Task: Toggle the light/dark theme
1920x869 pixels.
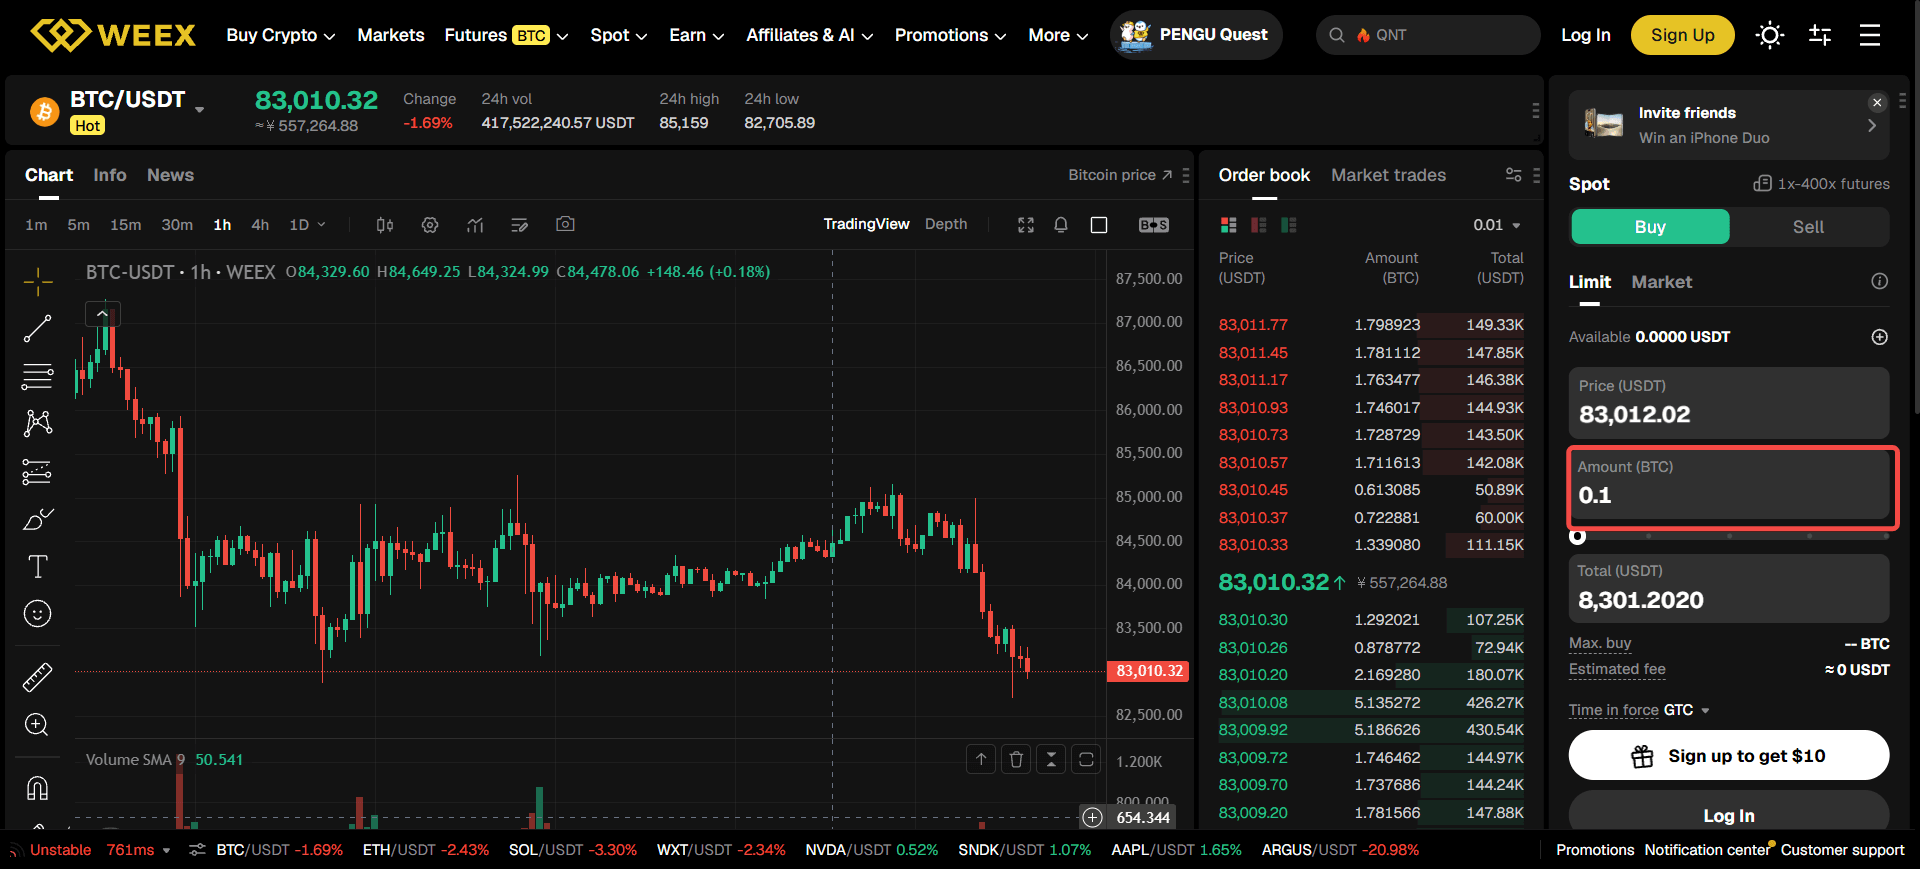Action: 1770,35
